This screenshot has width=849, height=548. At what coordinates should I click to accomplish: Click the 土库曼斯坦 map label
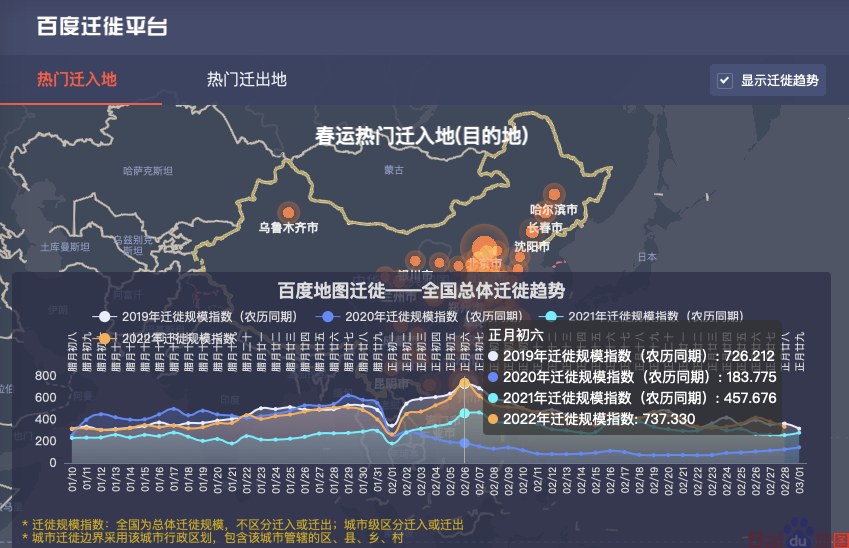[65, 247]
